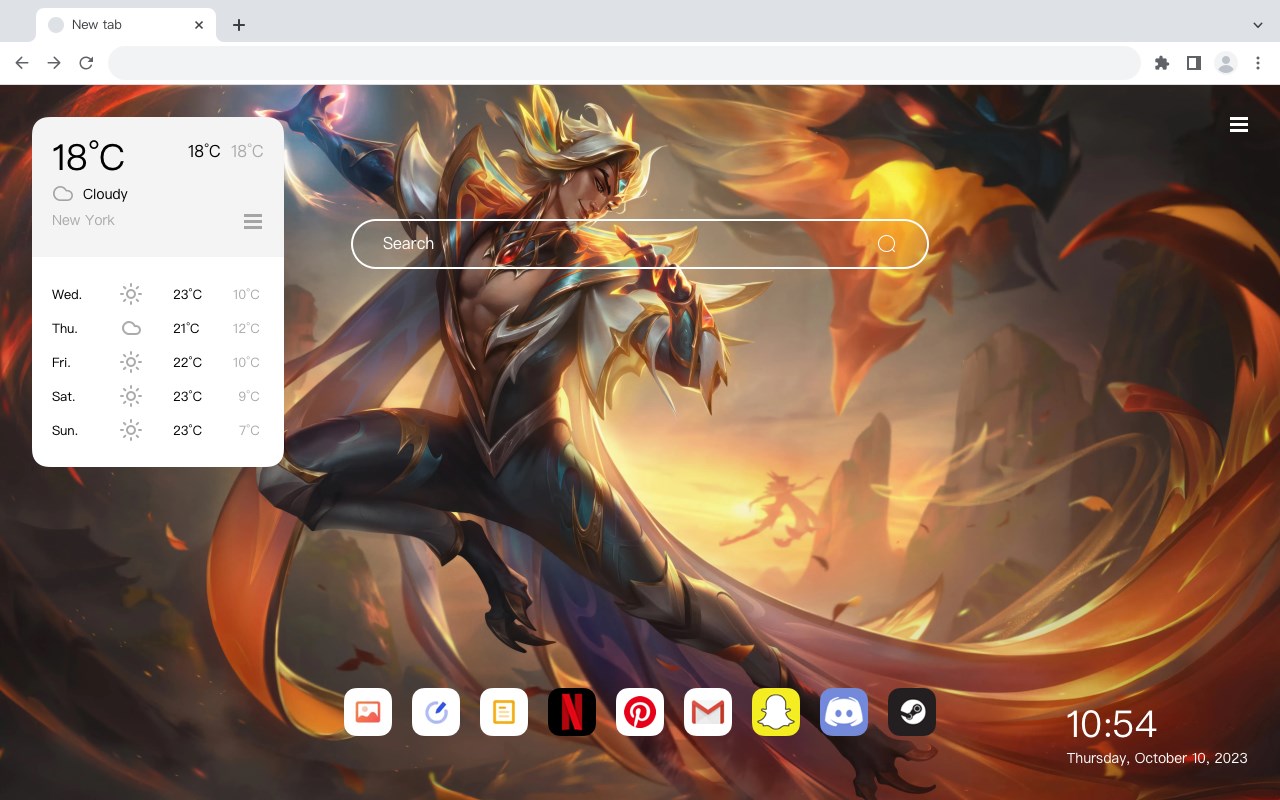1280x800 pixels.
Task: Click the sunny icon for Sun.
Action: (131, 430)
